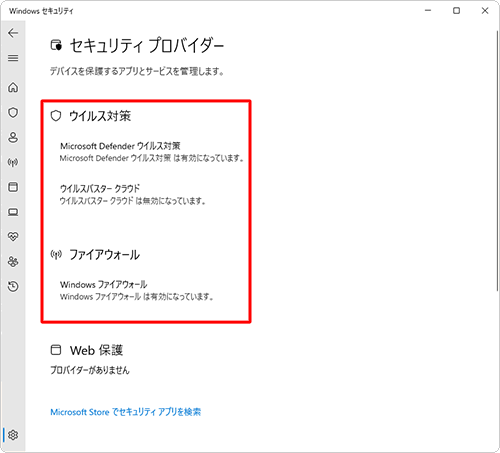Open Settings gear icon in sidebar
Screen dimensions: 500x453
point(13,435)
